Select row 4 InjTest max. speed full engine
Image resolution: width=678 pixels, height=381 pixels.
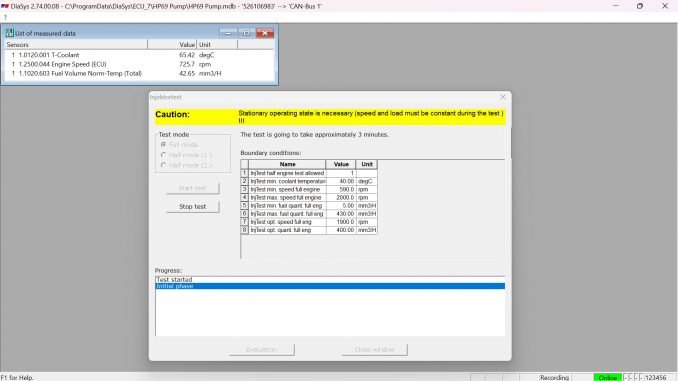[309, 197]
